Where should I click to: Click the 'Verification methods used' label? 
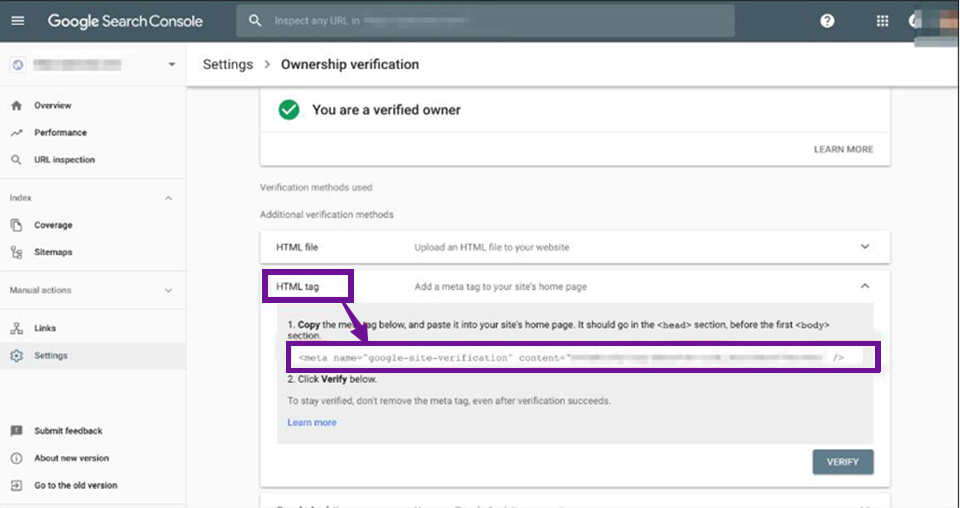tap(316, 187)
